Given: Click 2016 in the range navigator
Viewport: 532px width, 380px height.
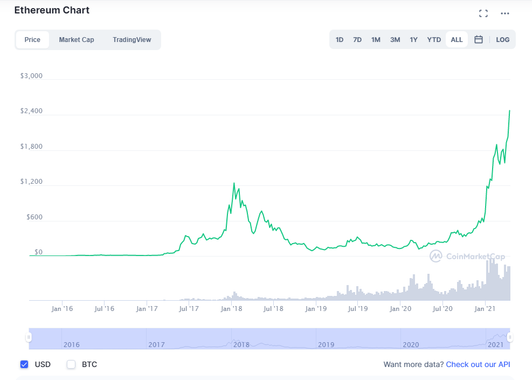Looking at the screenshot, I should pos(72,345).
